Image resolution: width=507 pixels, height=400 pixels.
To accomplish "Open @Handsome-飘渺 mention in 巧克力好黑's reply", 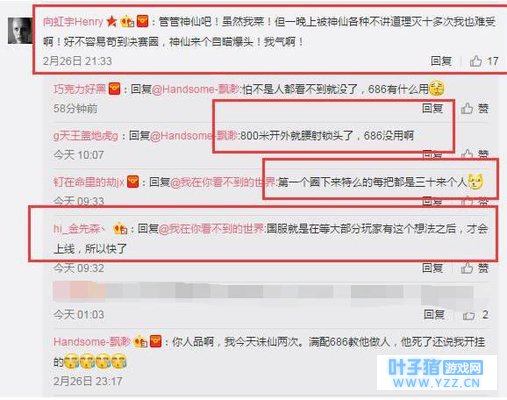I will click(x=195, y=89).
